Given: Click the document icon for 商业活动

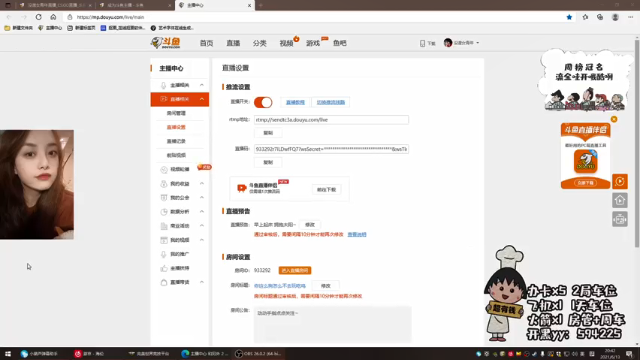Looking at the screenshot, I should (164, 226).
